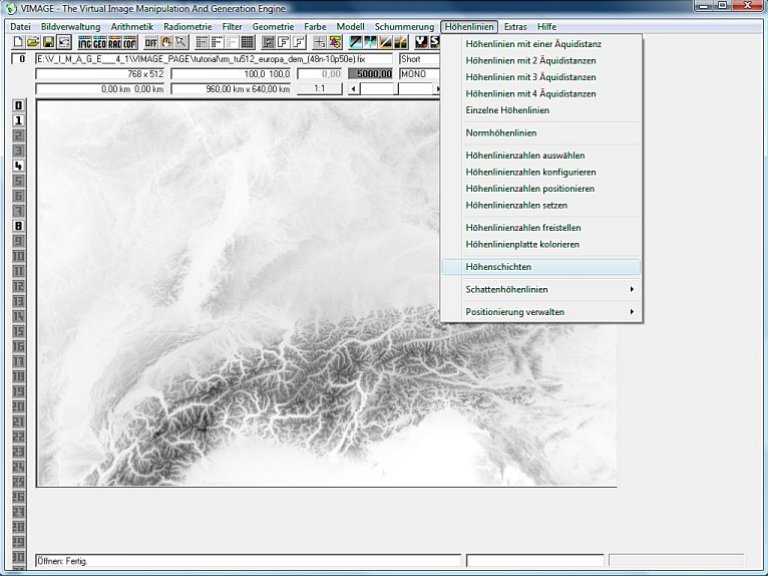Expand the Positionierung verwalten submenu

coord(540,312)
